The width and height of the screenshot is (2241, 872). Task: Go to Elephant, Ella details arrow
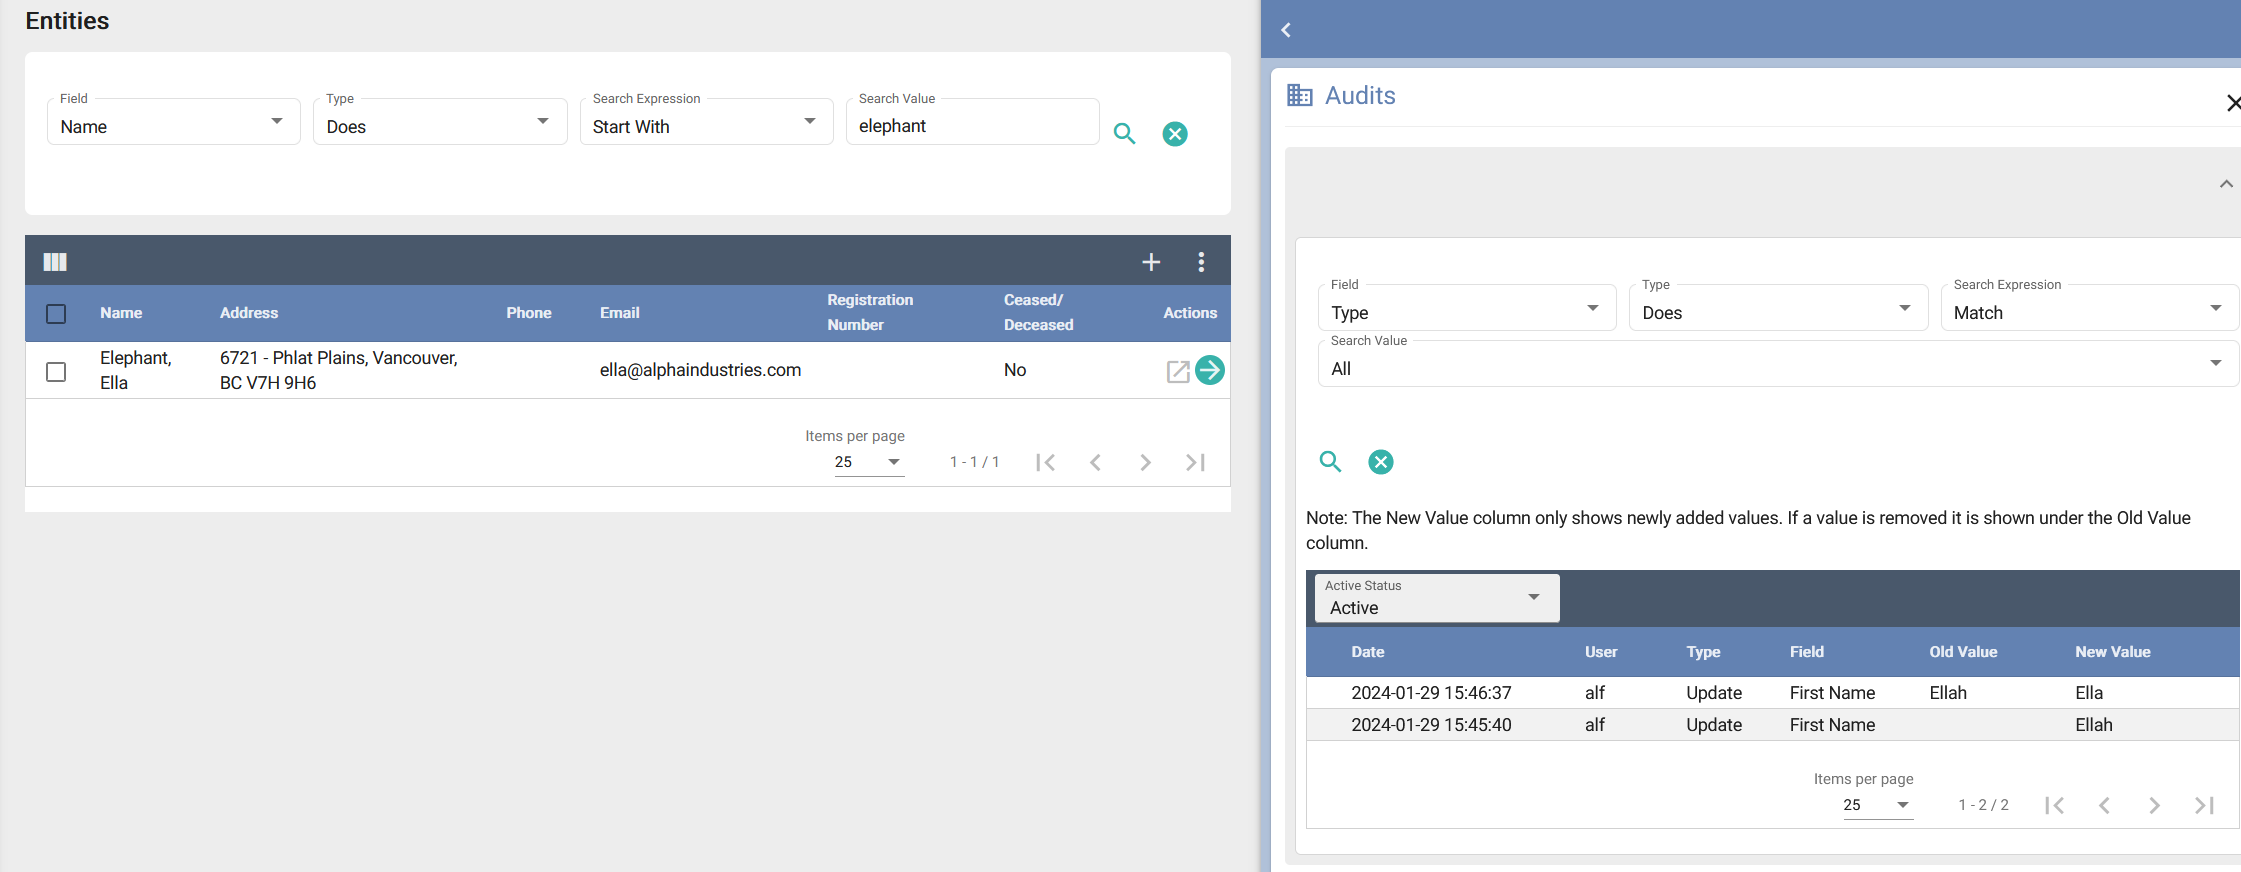coord(1210,370)
